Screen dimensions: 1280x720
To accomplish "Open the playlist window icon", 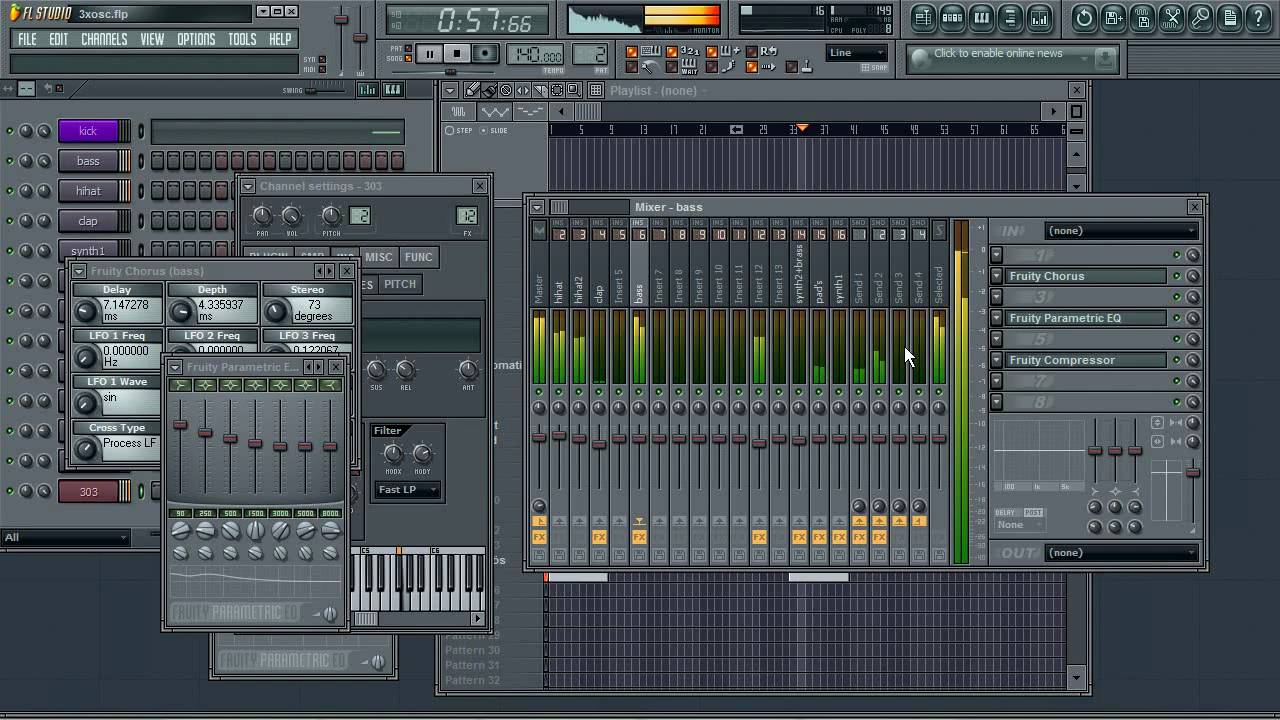I will click(x=923, y=17).
